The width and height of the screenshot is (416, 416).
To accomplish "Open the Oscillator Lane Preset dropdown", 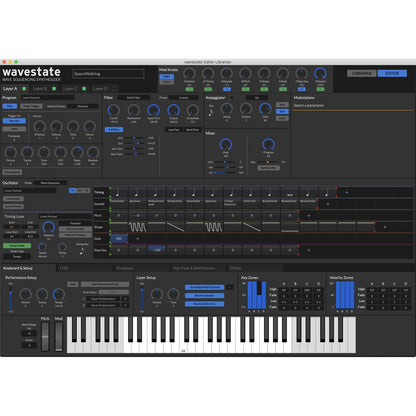I will coord(30,191).
